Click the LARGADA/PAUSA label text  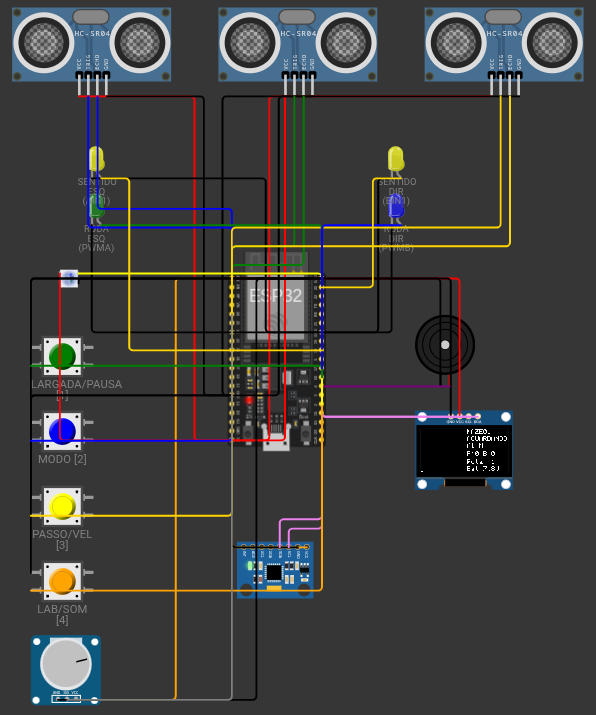click(x=77, y=384)
